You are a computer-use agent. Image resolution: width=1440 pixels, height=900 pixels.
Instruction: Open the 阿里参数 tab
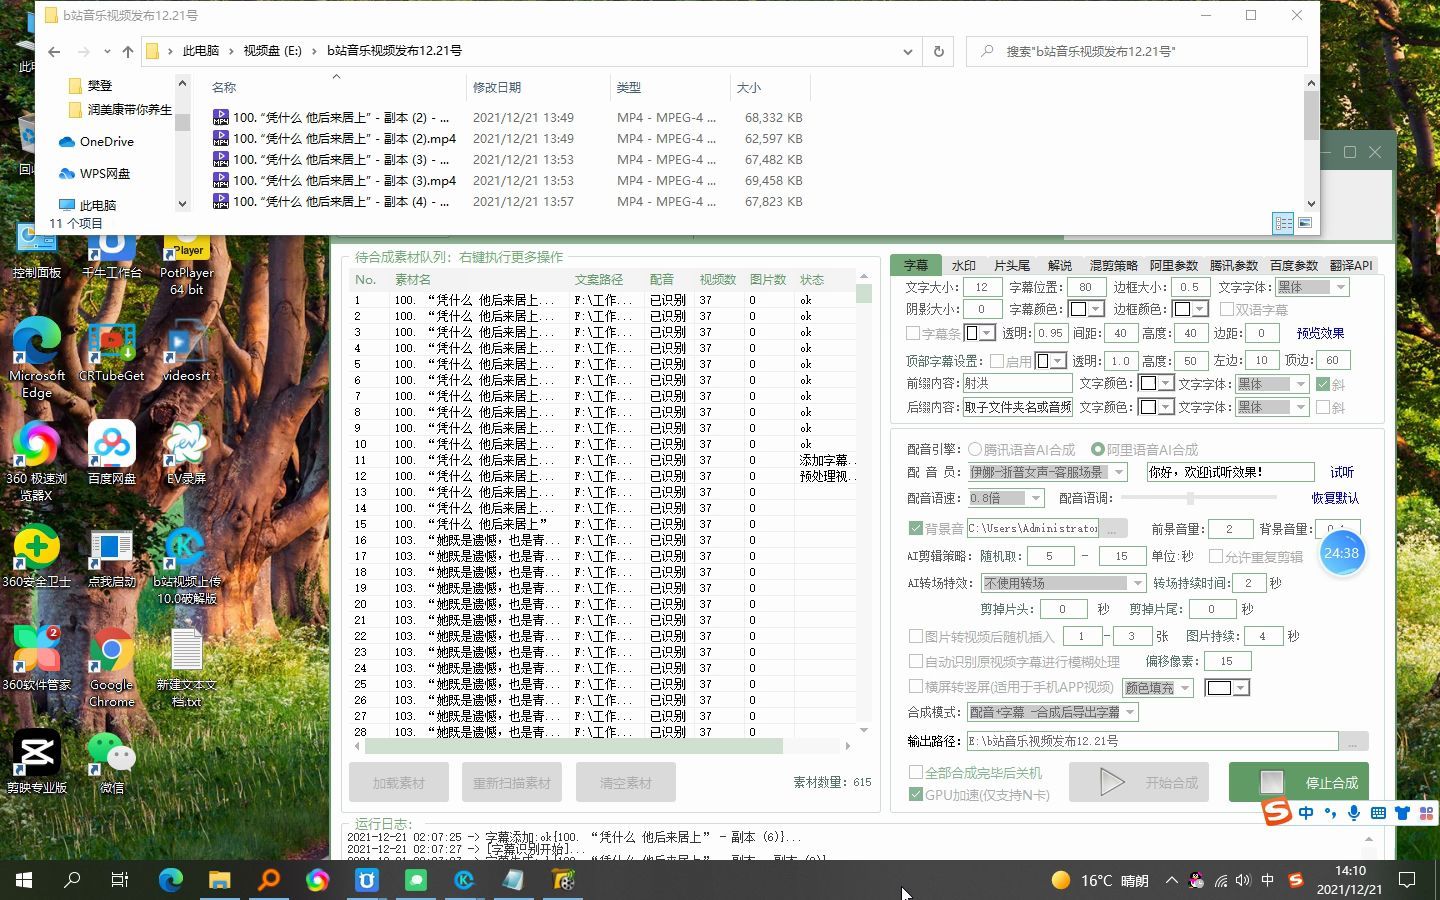tap(1173, 265)
